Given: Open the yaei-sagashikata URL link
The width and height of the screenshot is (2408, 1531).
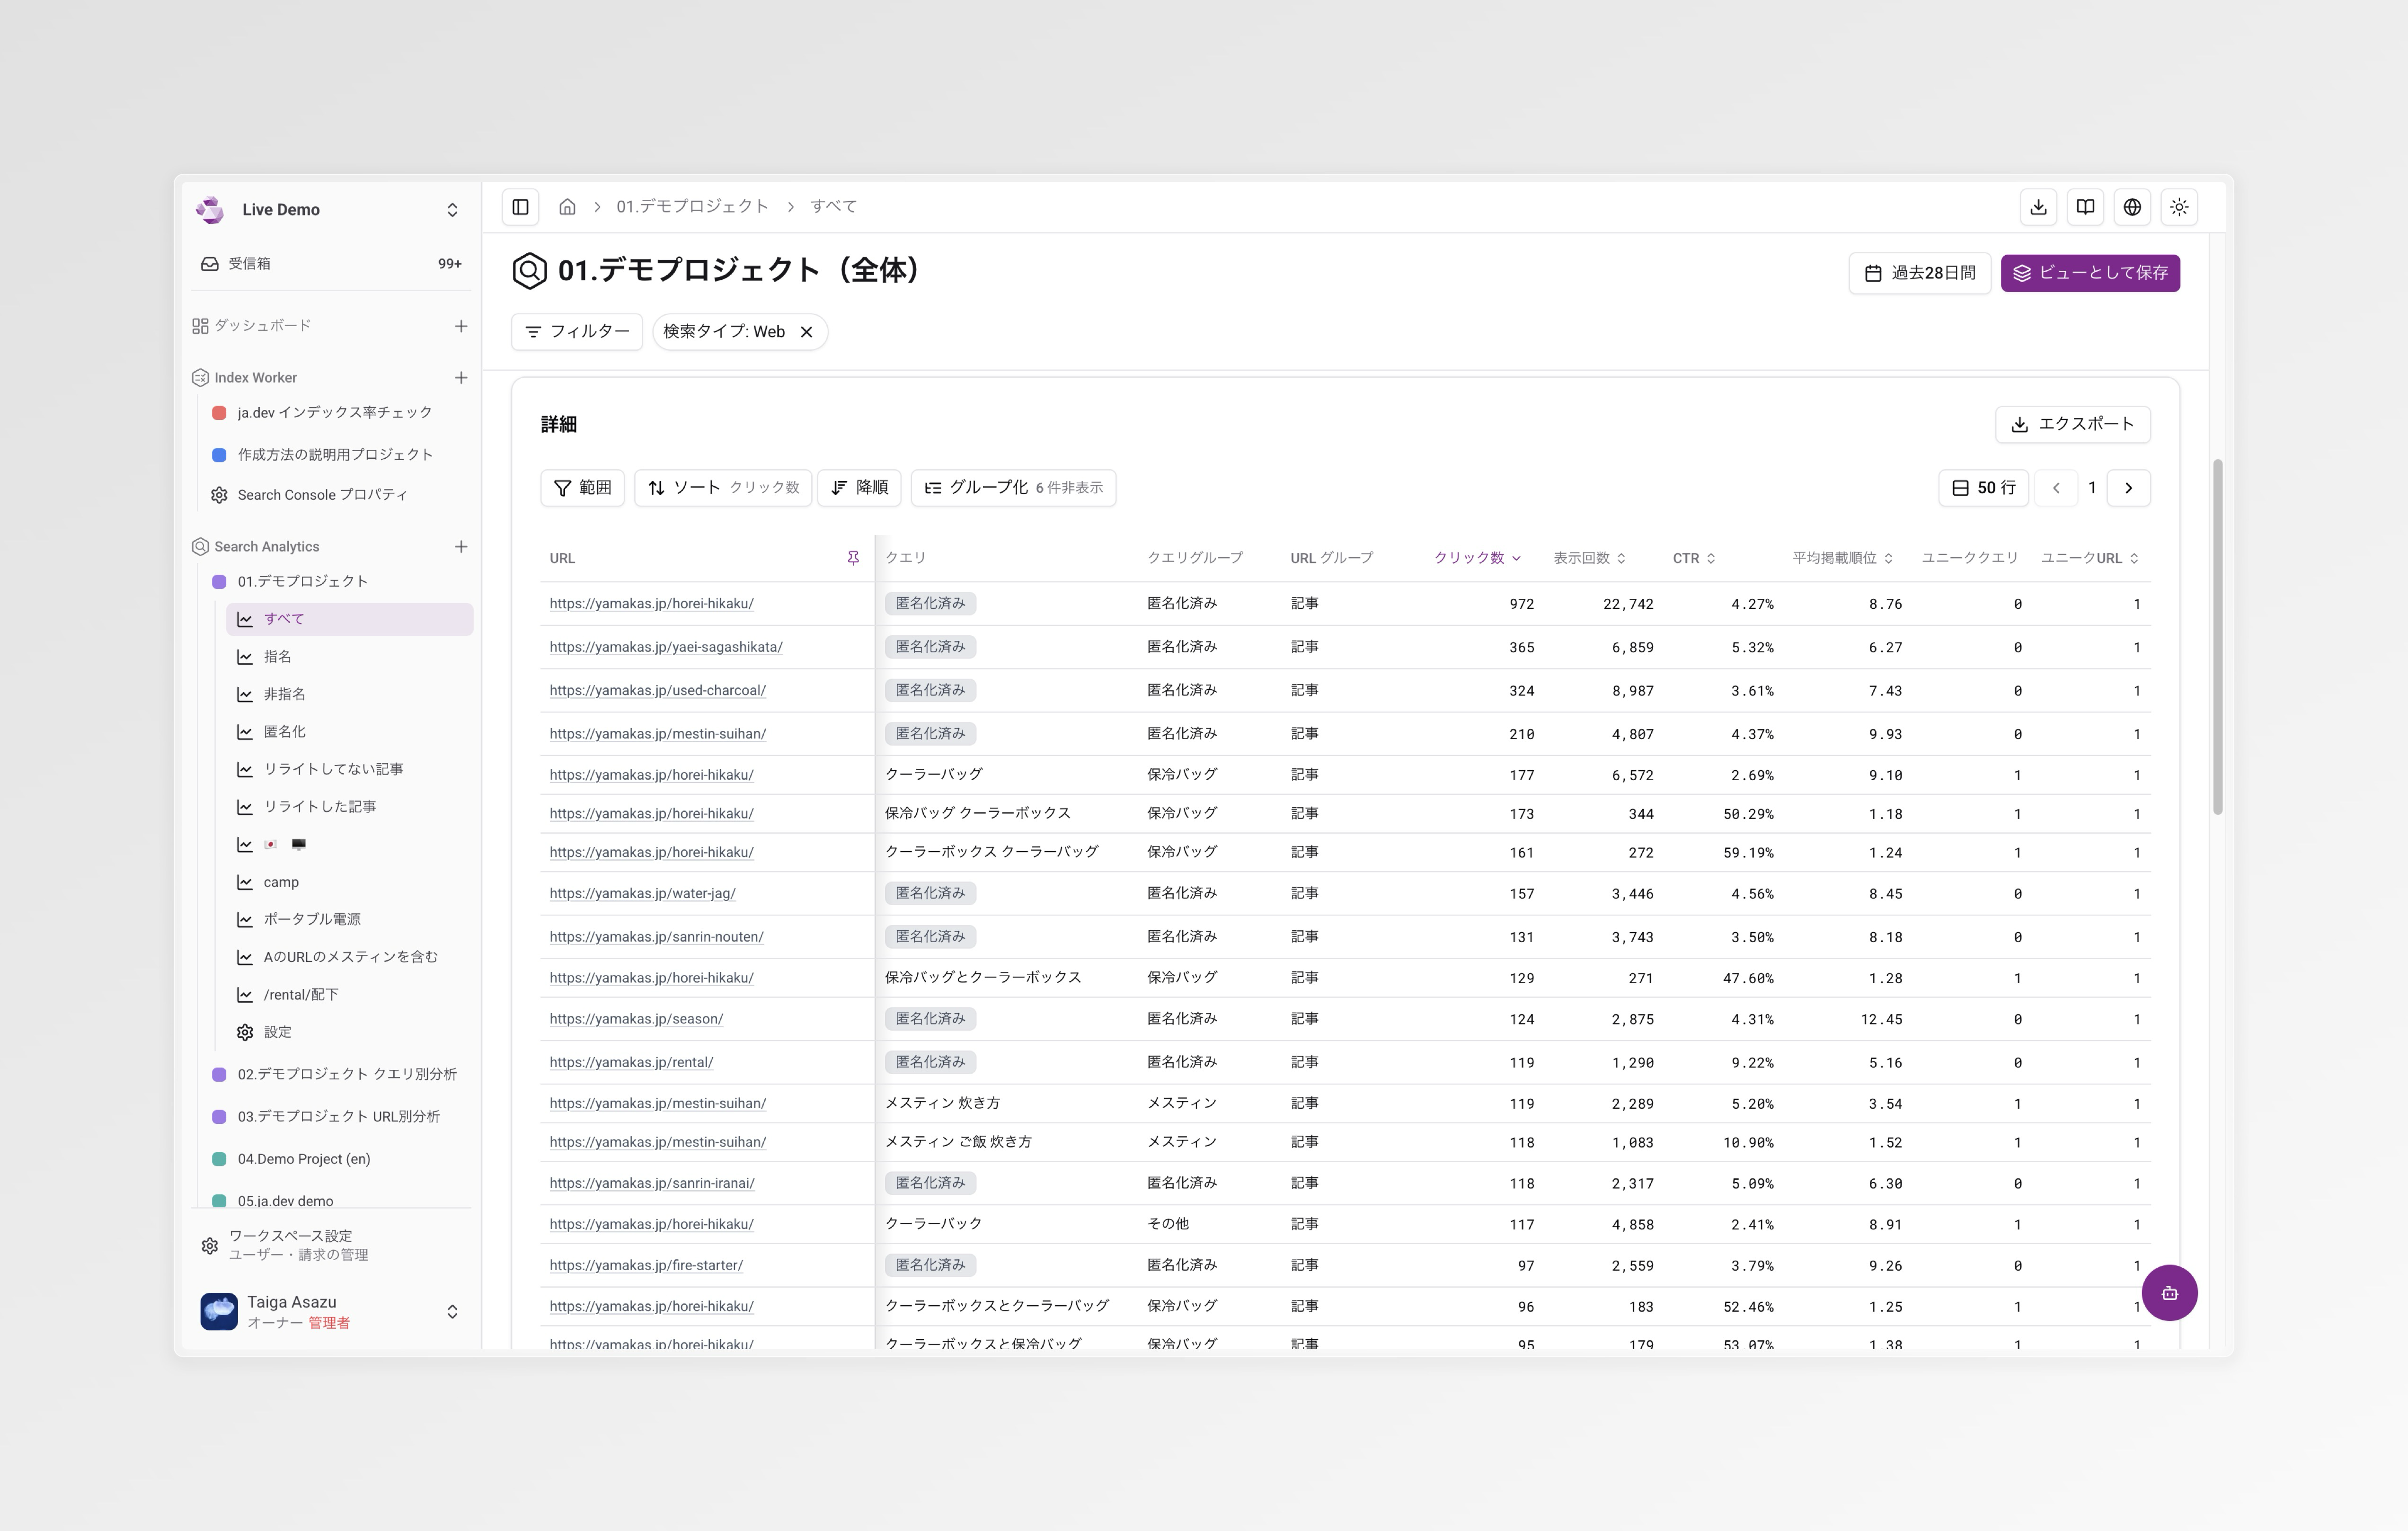Looking at the screenshot, I should click(x=665, y=647).
